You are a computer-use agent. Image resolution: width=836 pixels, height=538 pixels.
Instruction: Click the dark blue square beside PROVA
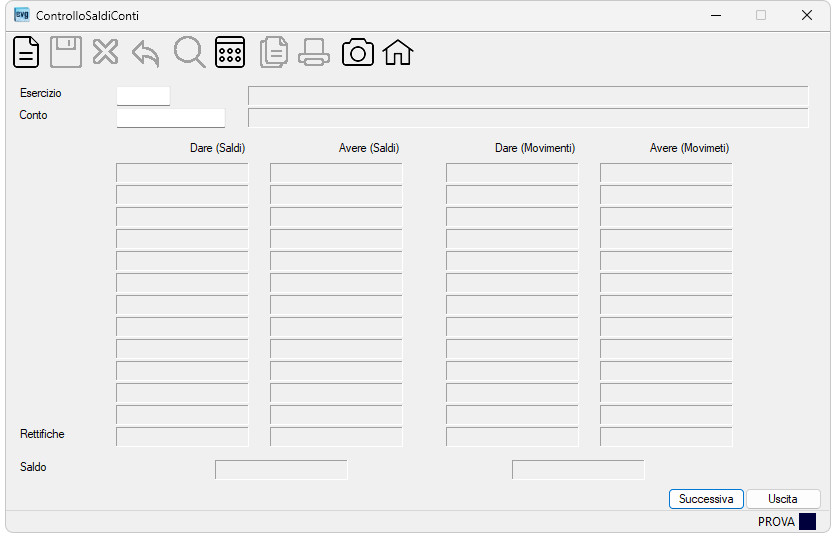coord(807,521)
